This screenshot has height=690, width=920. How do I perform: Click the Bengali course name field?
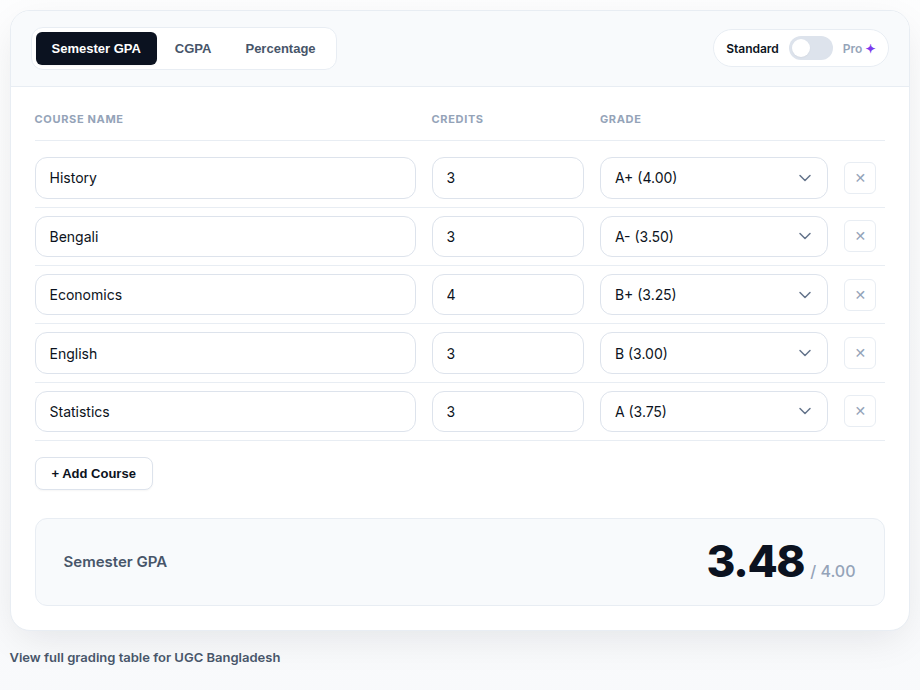225,236
